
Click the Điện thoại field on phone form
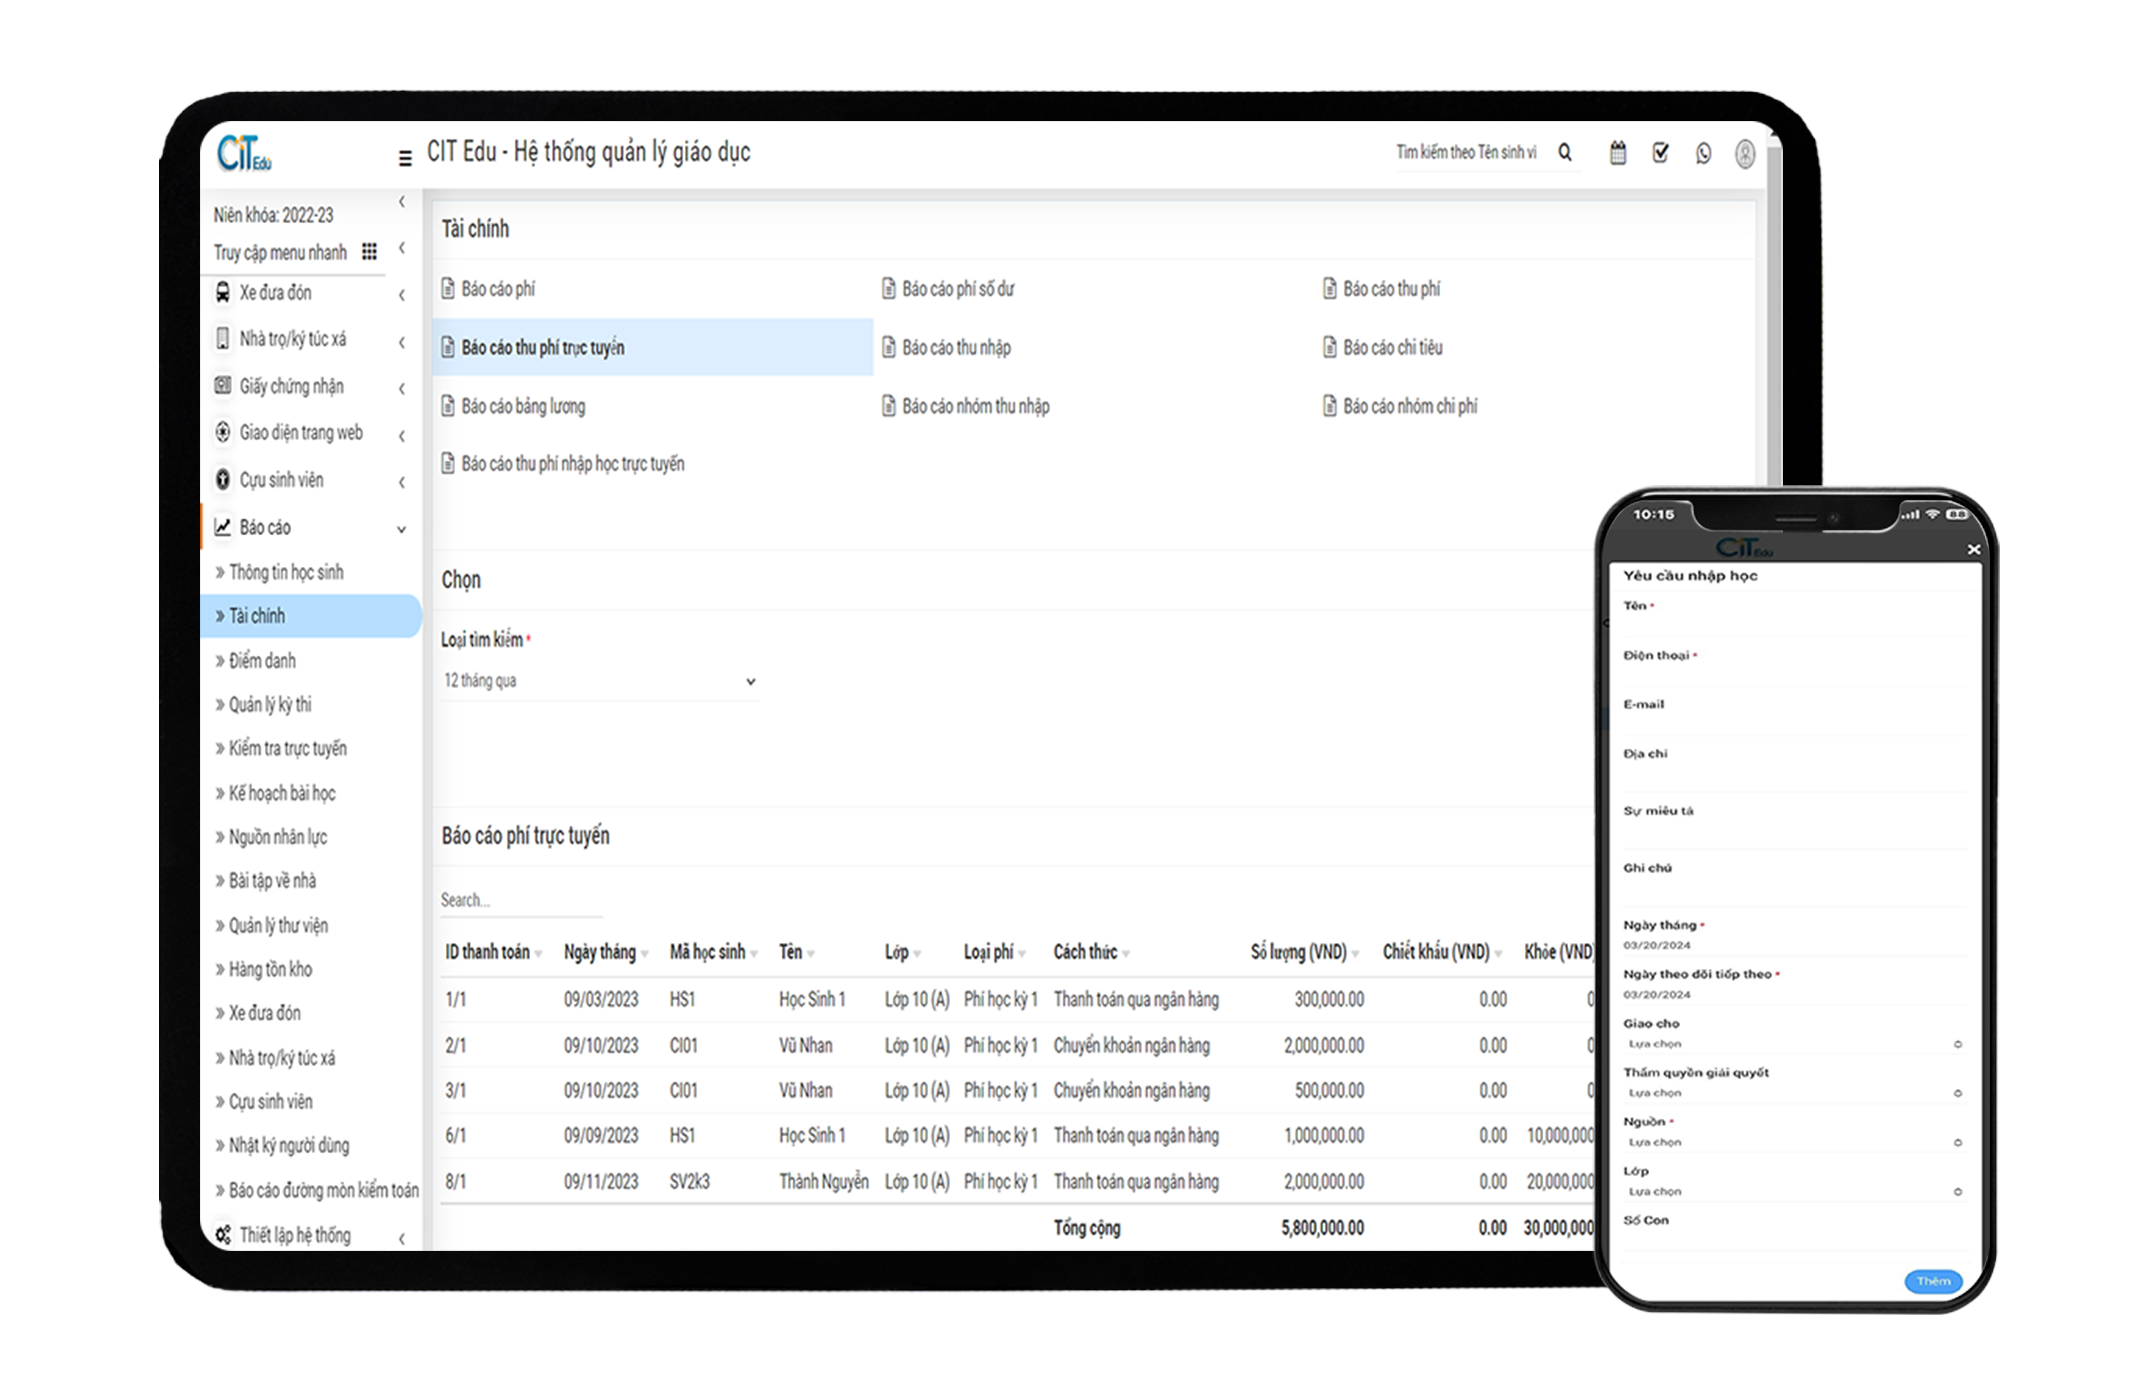(1793, 674)
